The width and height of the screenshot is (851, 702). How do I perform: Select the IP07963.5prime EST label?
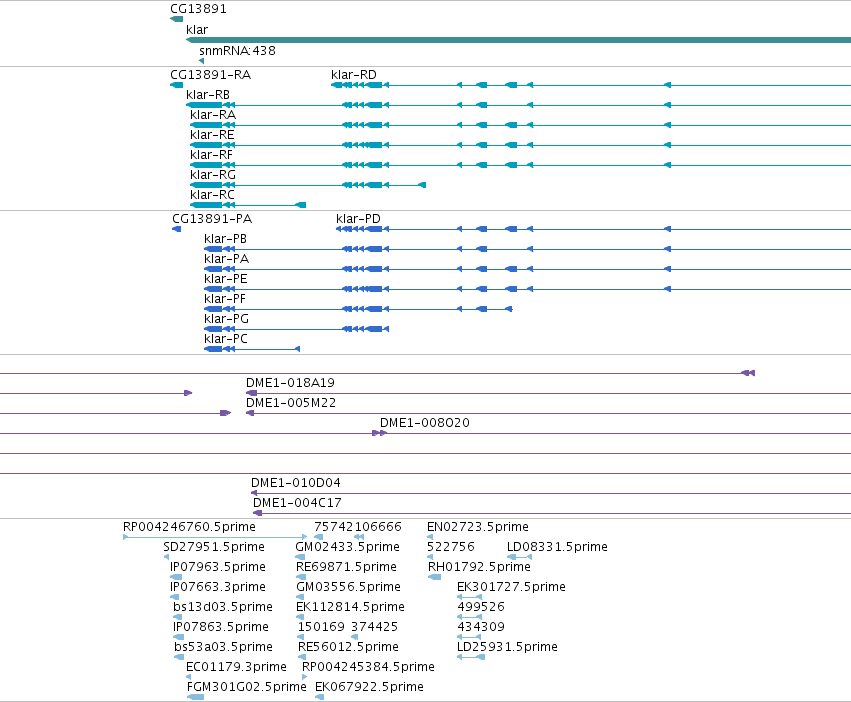pos(218,567)
